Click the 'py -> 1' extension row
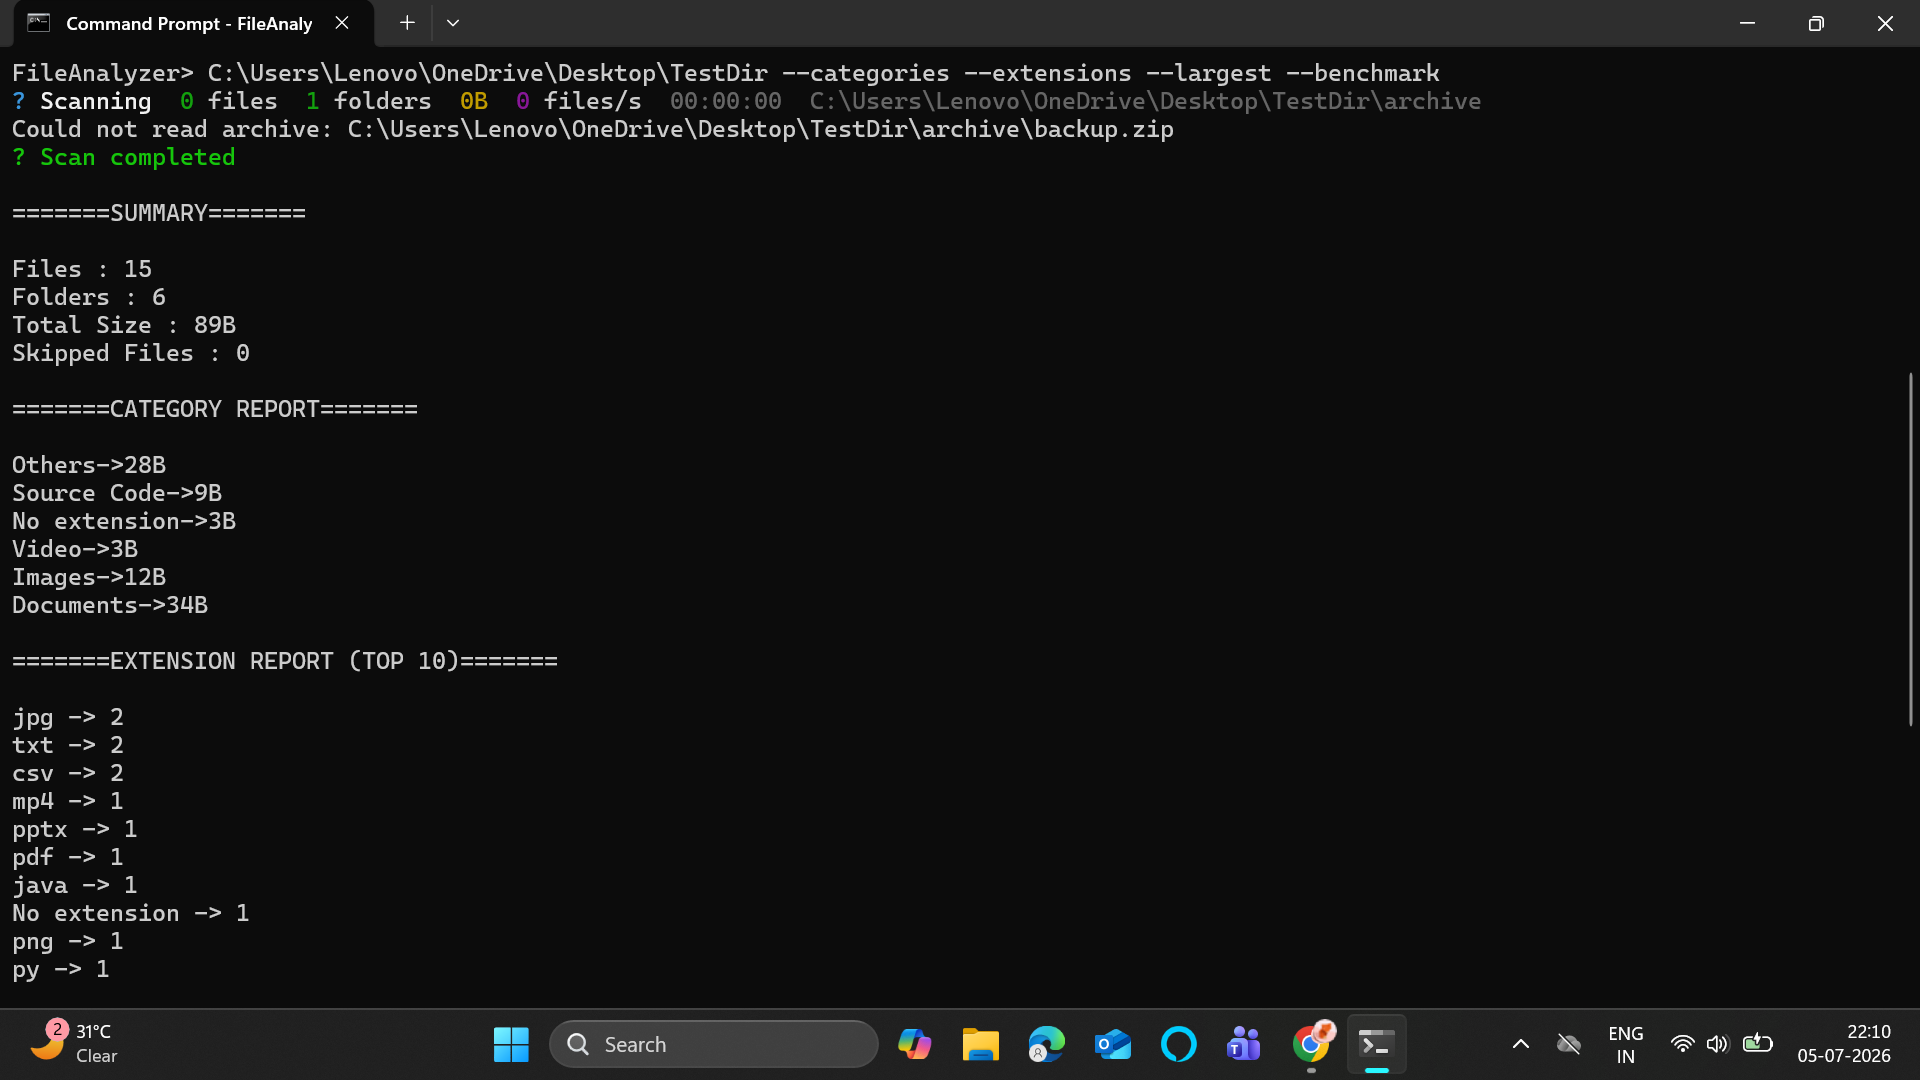 61,969
